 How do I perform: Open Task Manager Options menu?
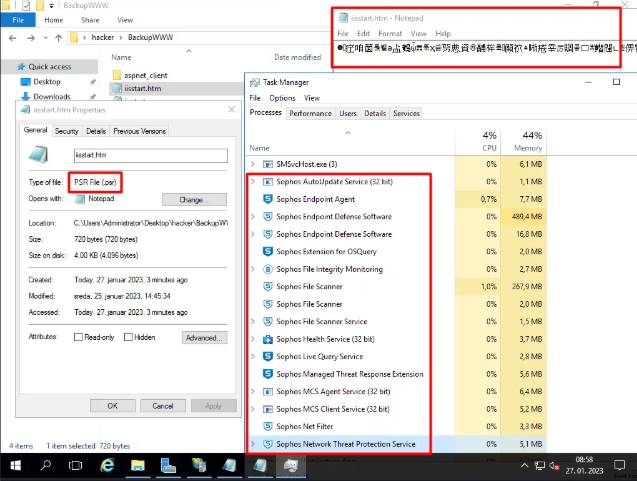(x=282, y=98)
